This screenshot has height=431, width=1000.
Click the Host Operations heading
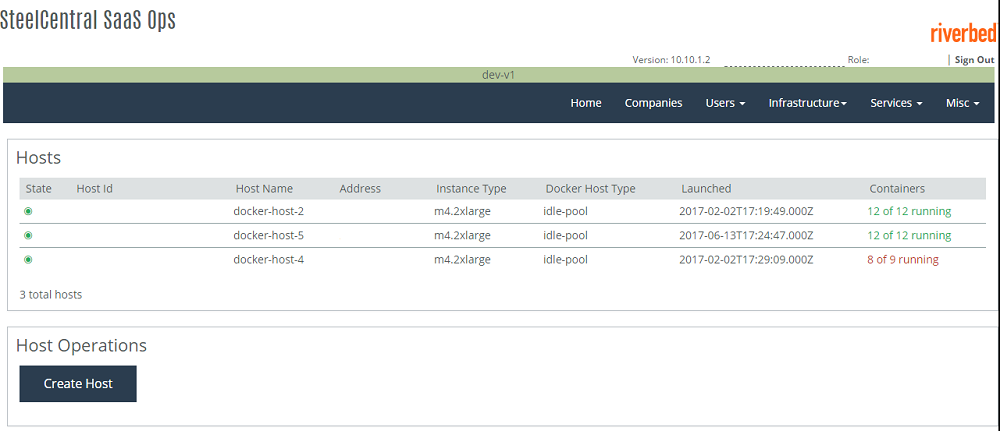tap(81, 346)
